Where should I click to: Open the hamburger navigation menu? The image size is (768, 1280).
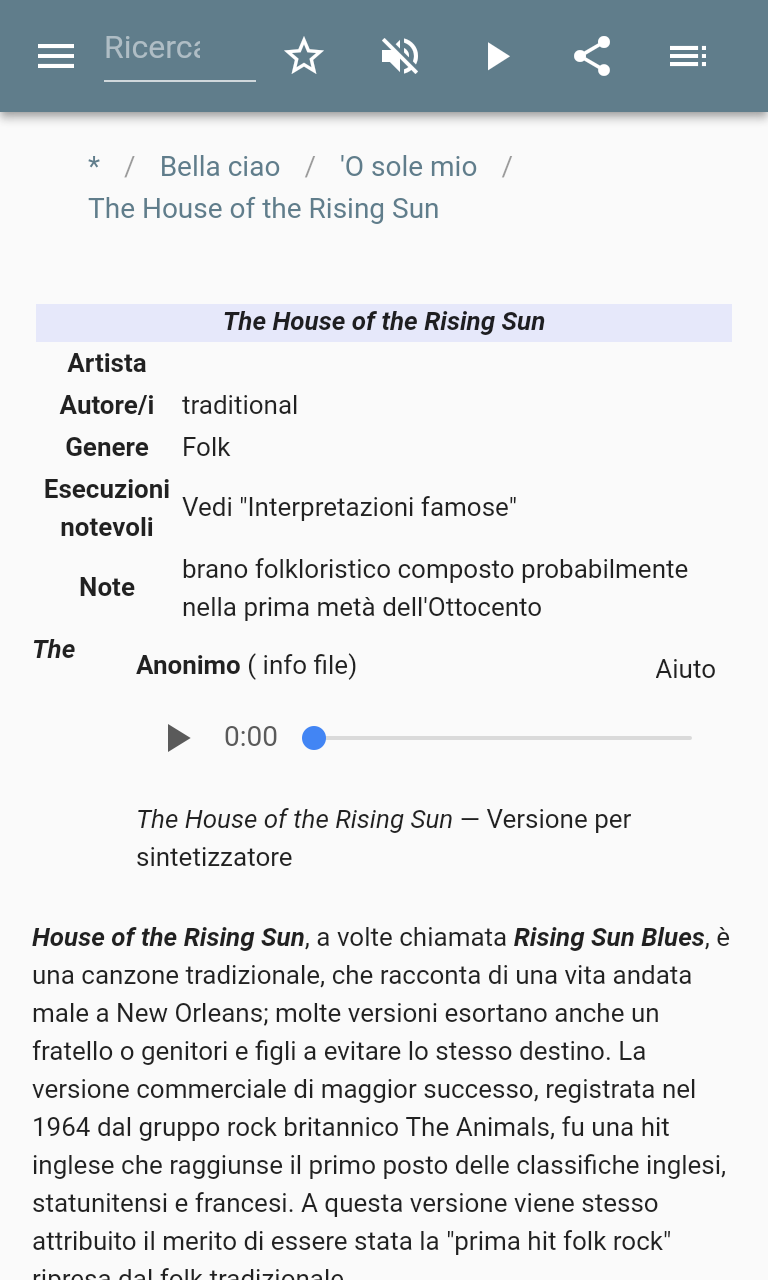coord(56,56)
